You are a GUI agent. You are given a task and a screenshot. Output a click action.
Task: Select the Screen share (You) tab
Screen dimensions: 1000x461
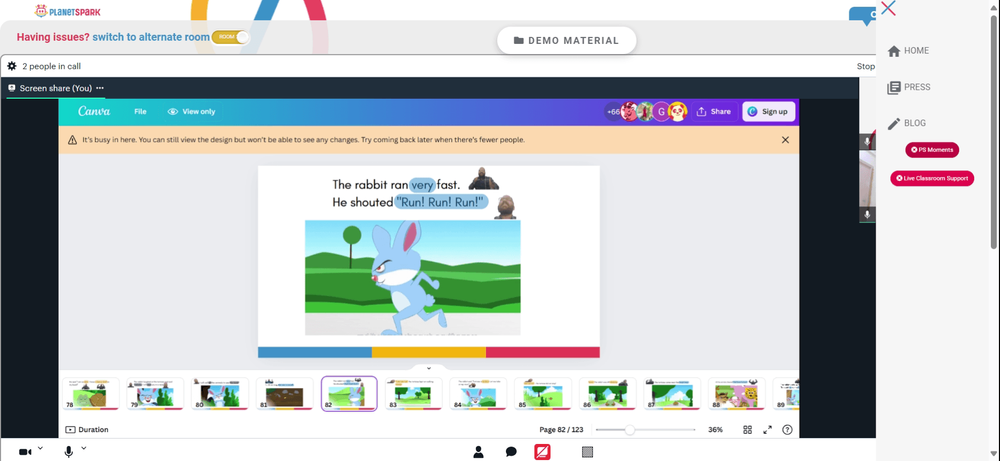55,88
